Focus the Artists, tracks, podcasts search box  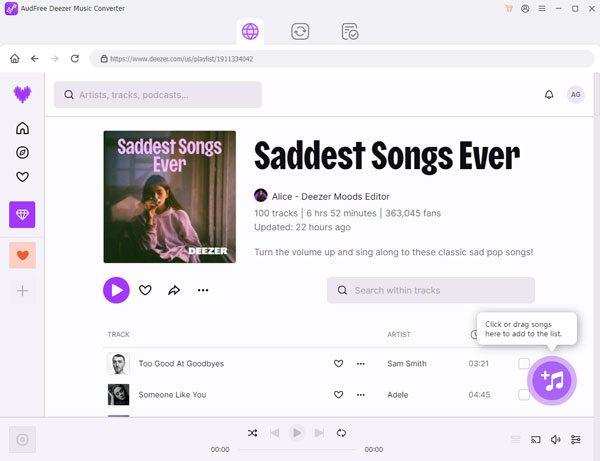[x=158, y=94]
